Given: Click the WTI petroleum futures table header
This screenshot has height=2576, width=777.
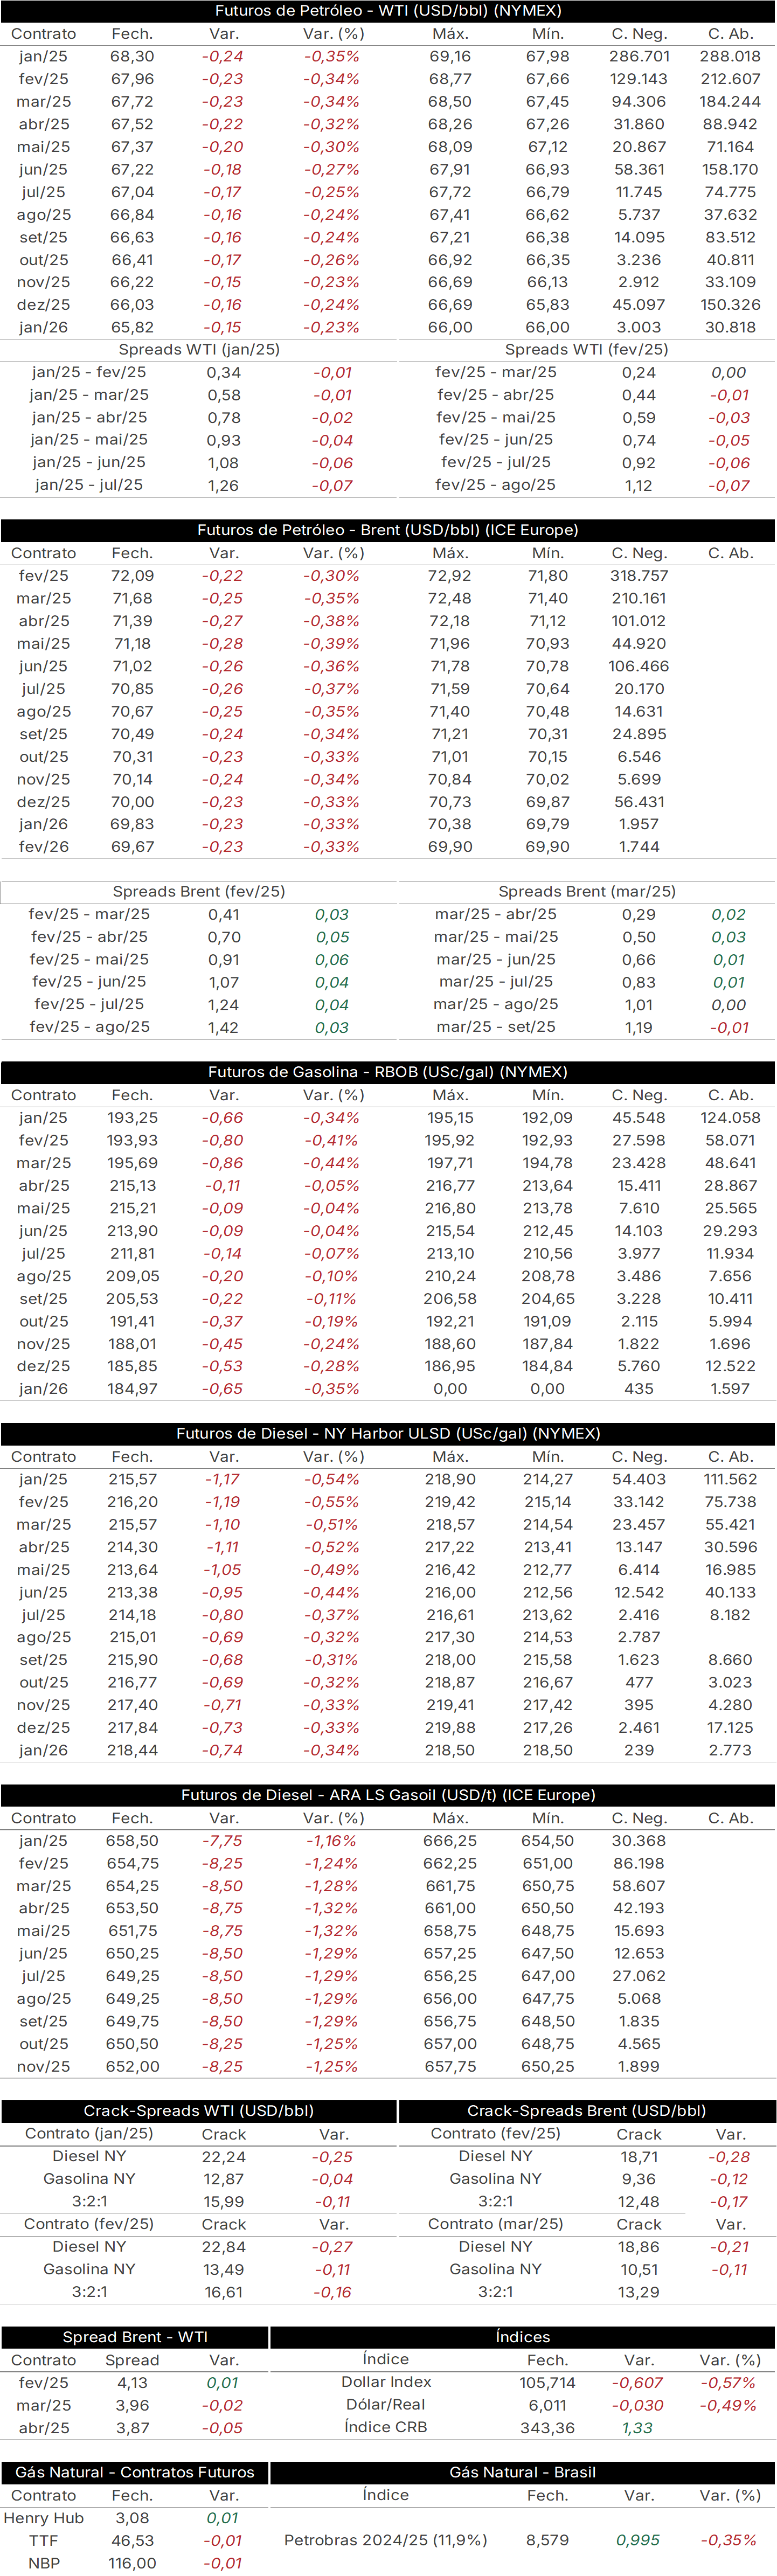Looking at the screenshot, I should click(388, 11).
